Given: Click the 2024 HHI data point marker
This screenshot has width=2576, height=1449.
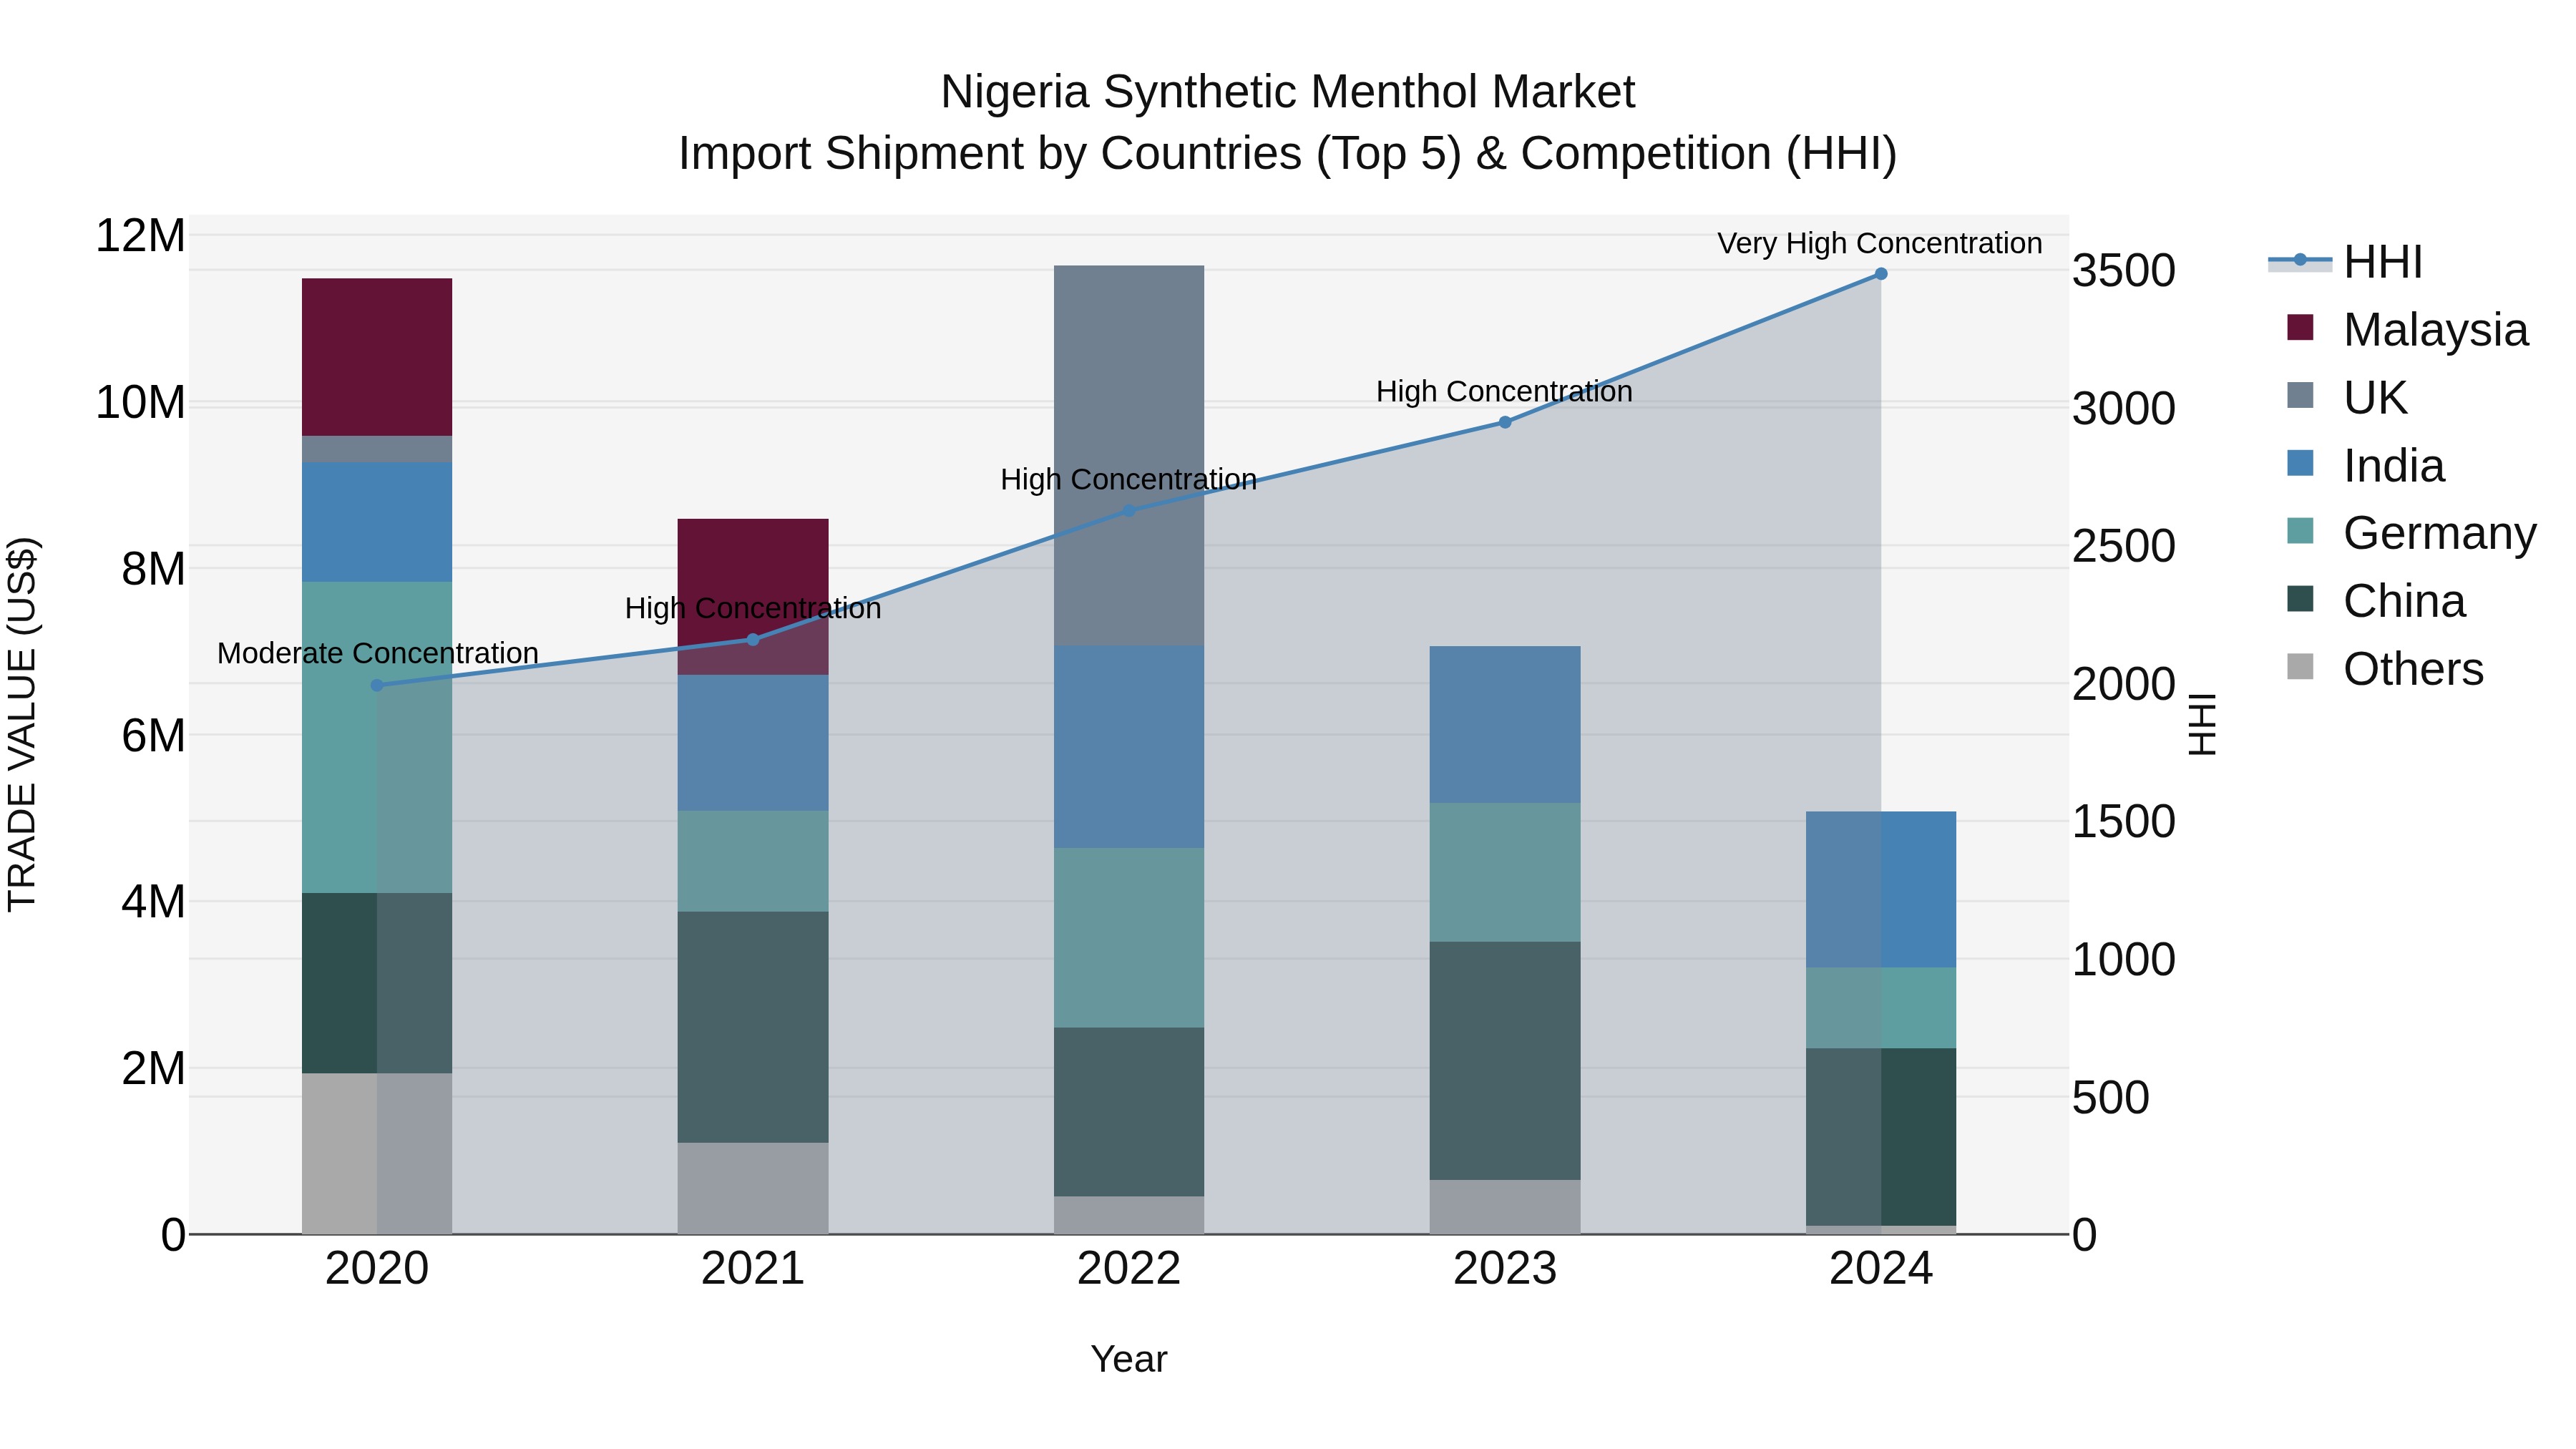Looking at the screenshot, I should [x=1881, y=274].
